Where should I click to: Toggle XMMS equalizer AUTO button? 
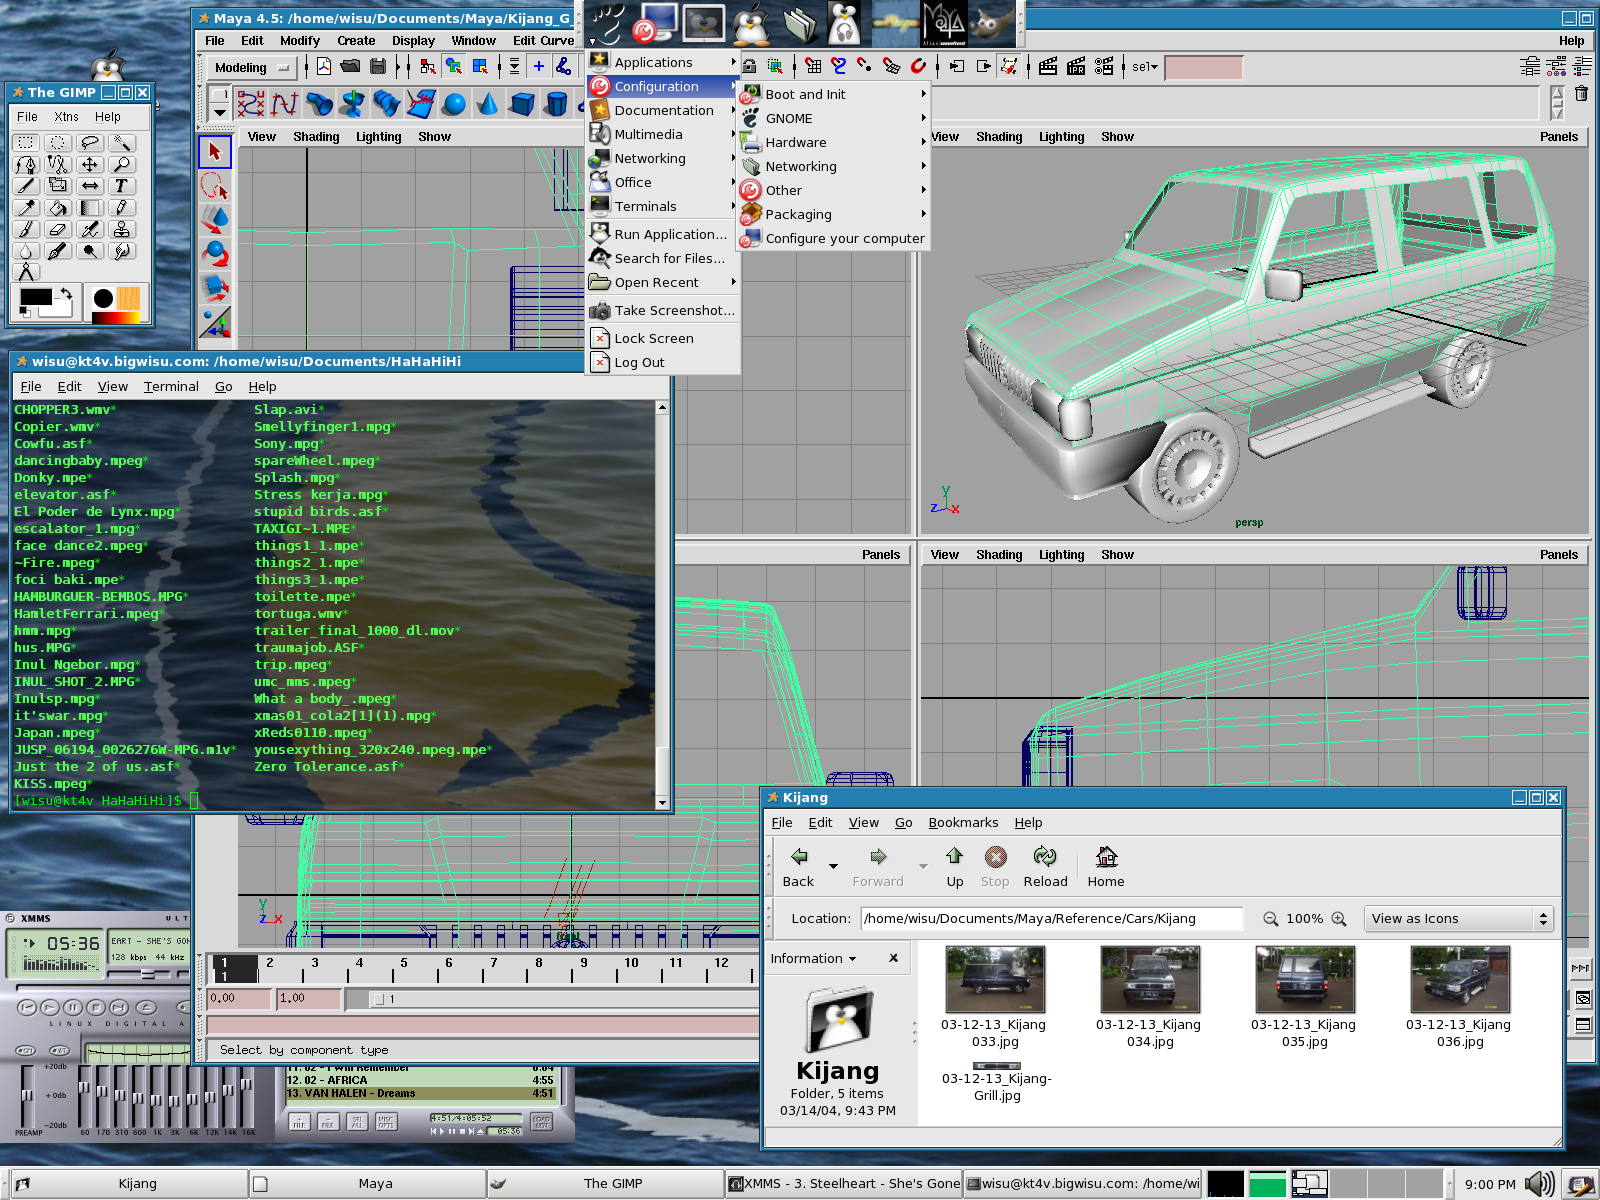(60, 1050)
